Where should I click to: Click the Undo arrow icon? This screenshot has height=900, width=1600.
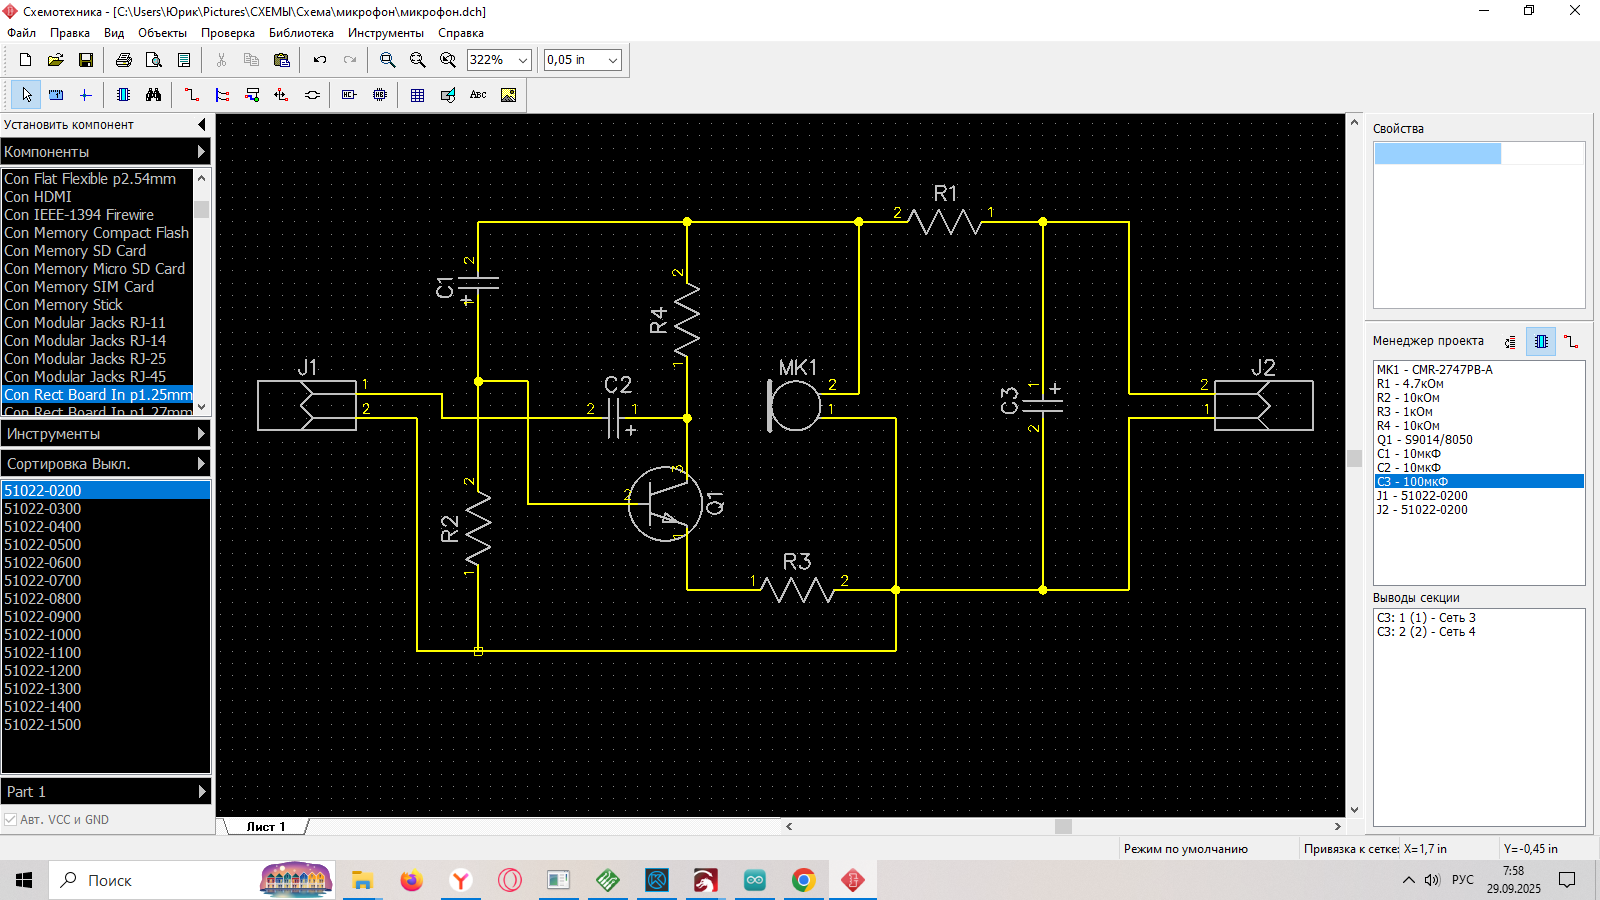pos(320,60)
